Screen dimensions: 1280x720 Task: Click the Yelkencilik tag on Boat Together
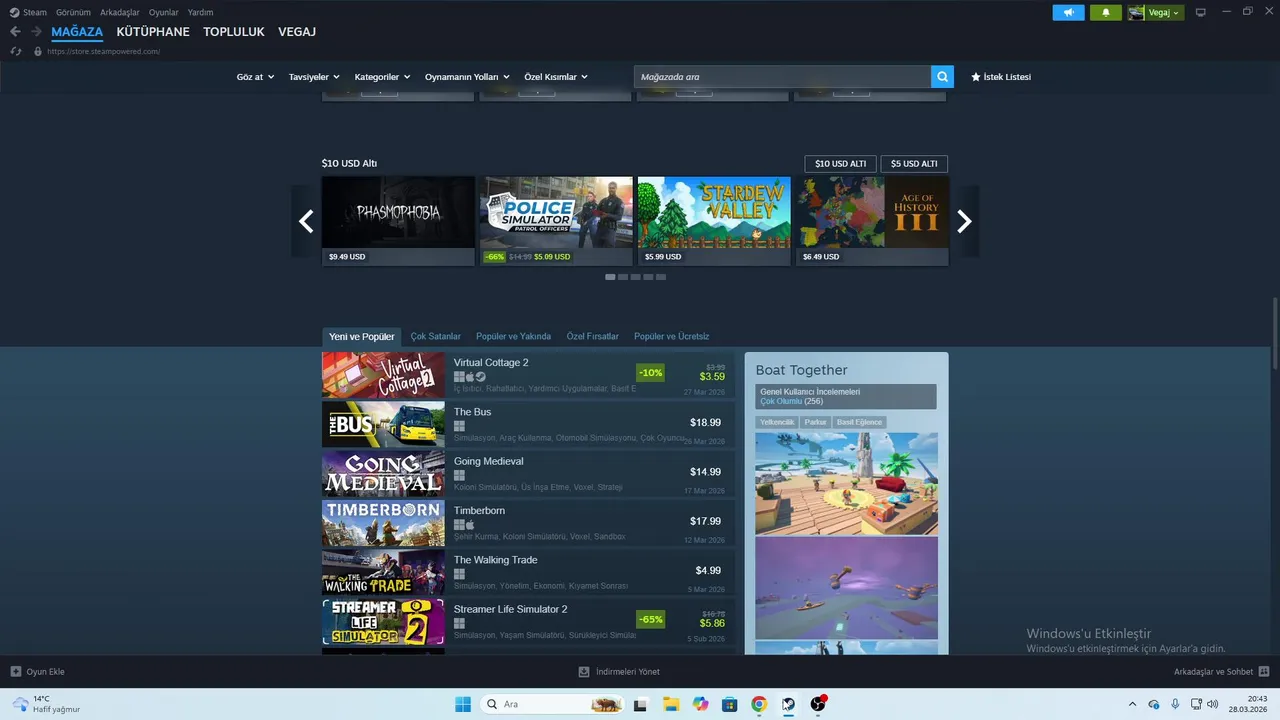pyautogui.click(x=777, y=422)
